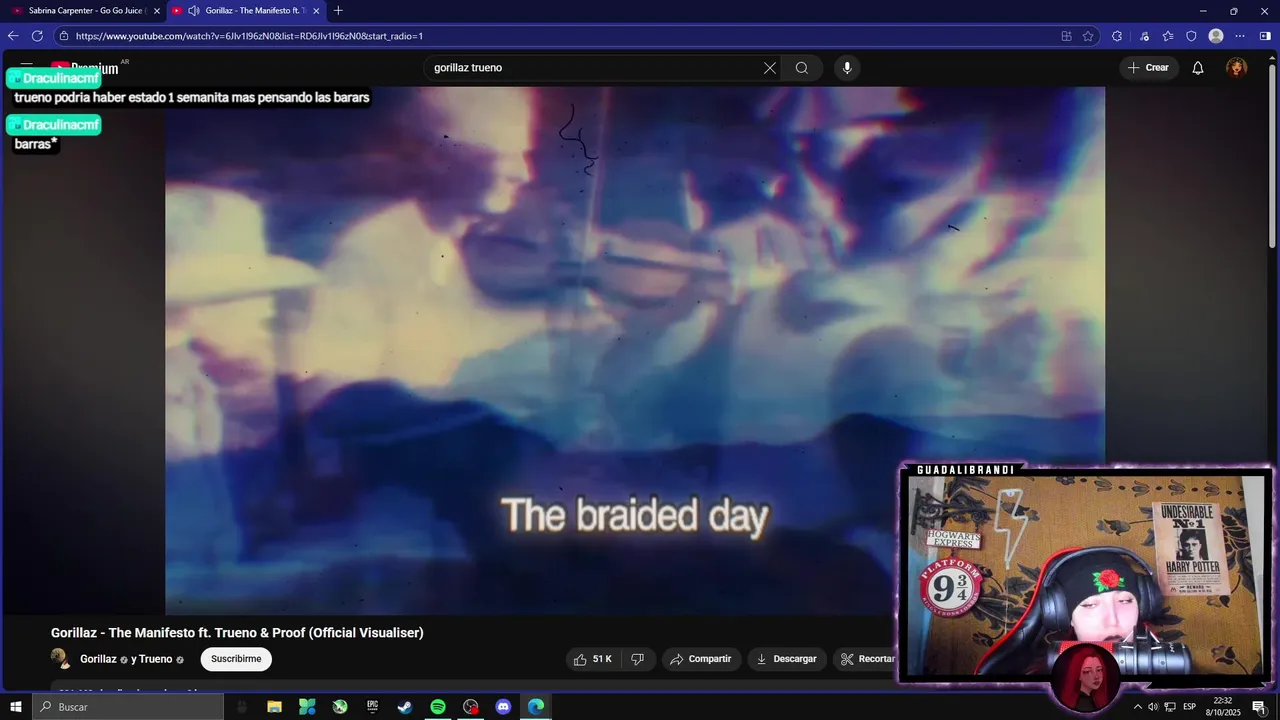Open Spotify from the taskbar

pyautogui.click(x=438, y=707)
